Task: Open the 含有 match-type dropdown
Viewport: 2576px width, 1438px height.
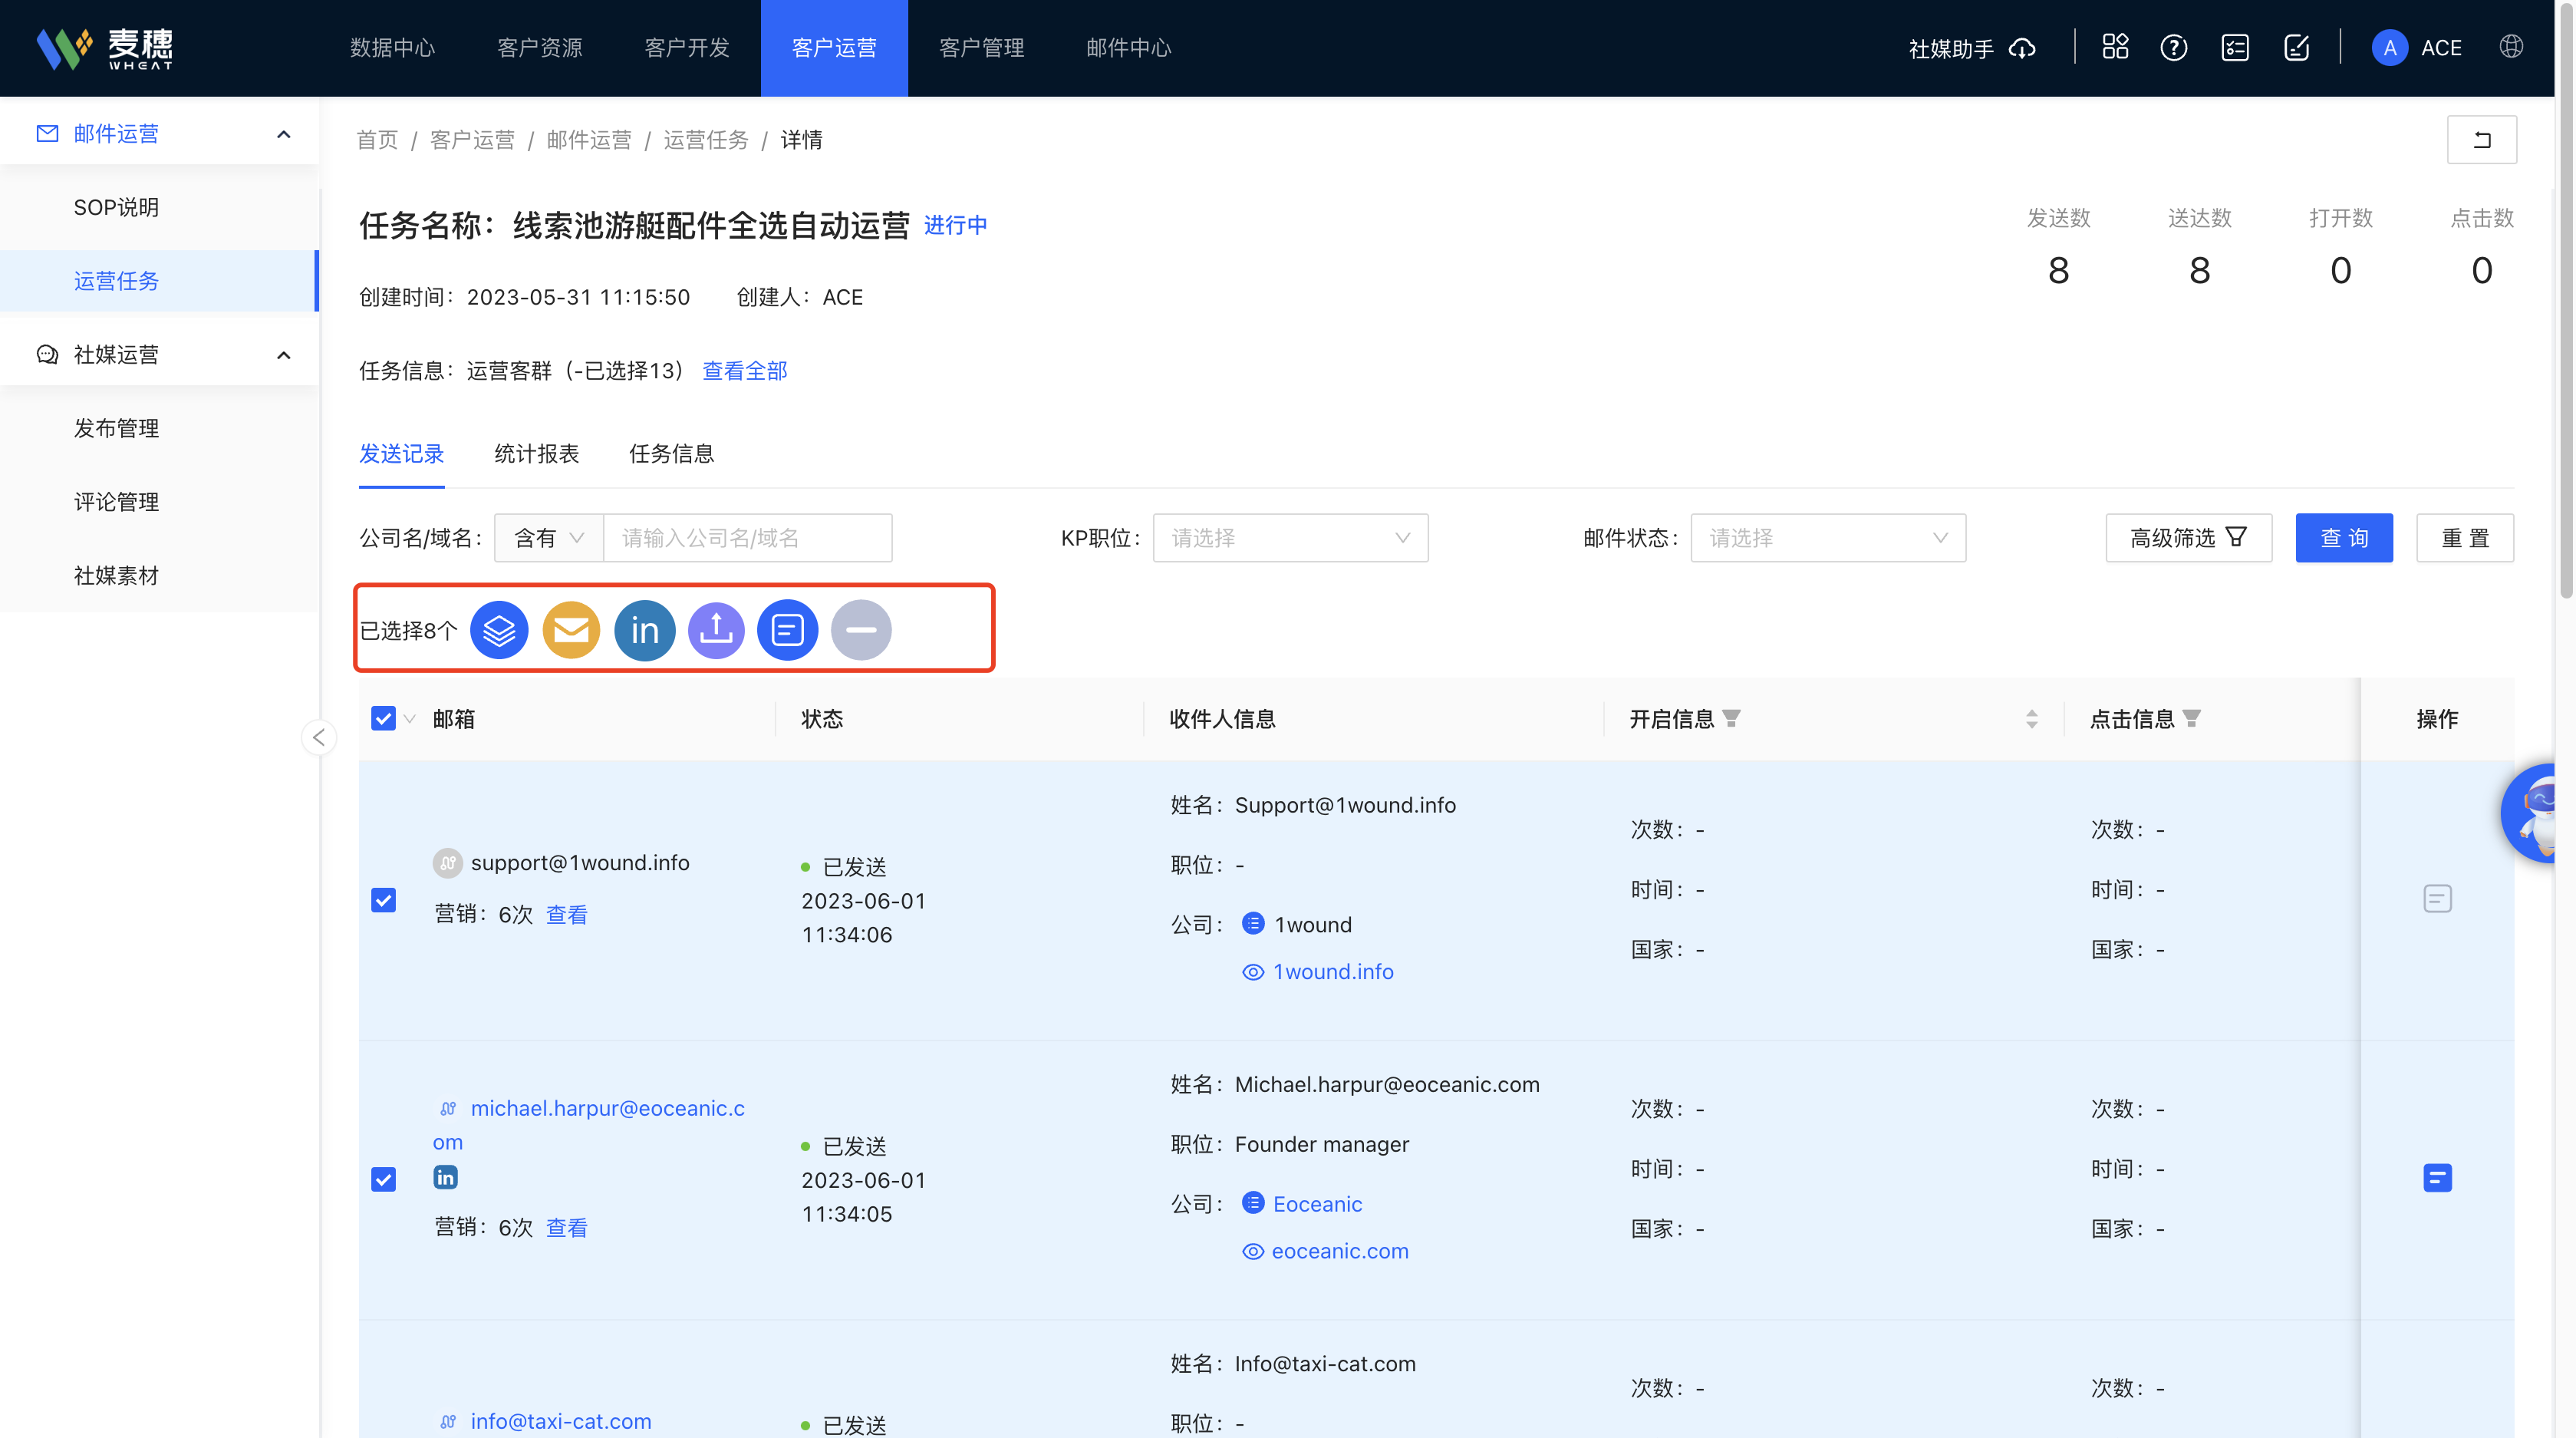Action: [x=549, y=538]
